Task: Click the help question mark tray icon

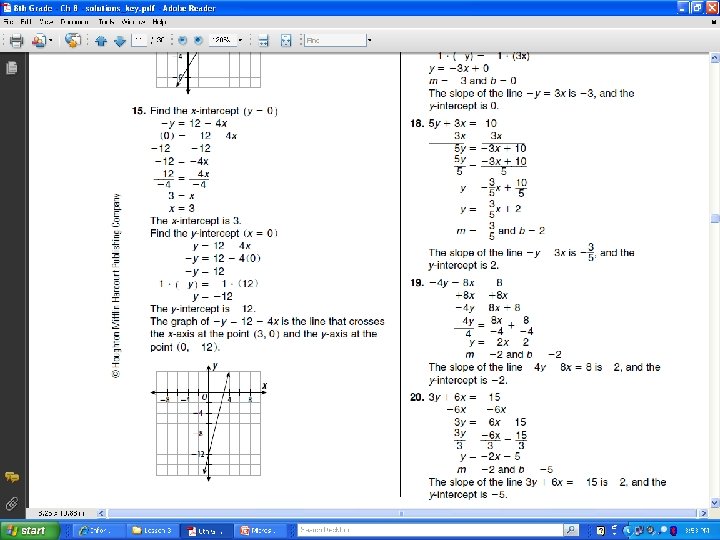Action: click(600, 531)
